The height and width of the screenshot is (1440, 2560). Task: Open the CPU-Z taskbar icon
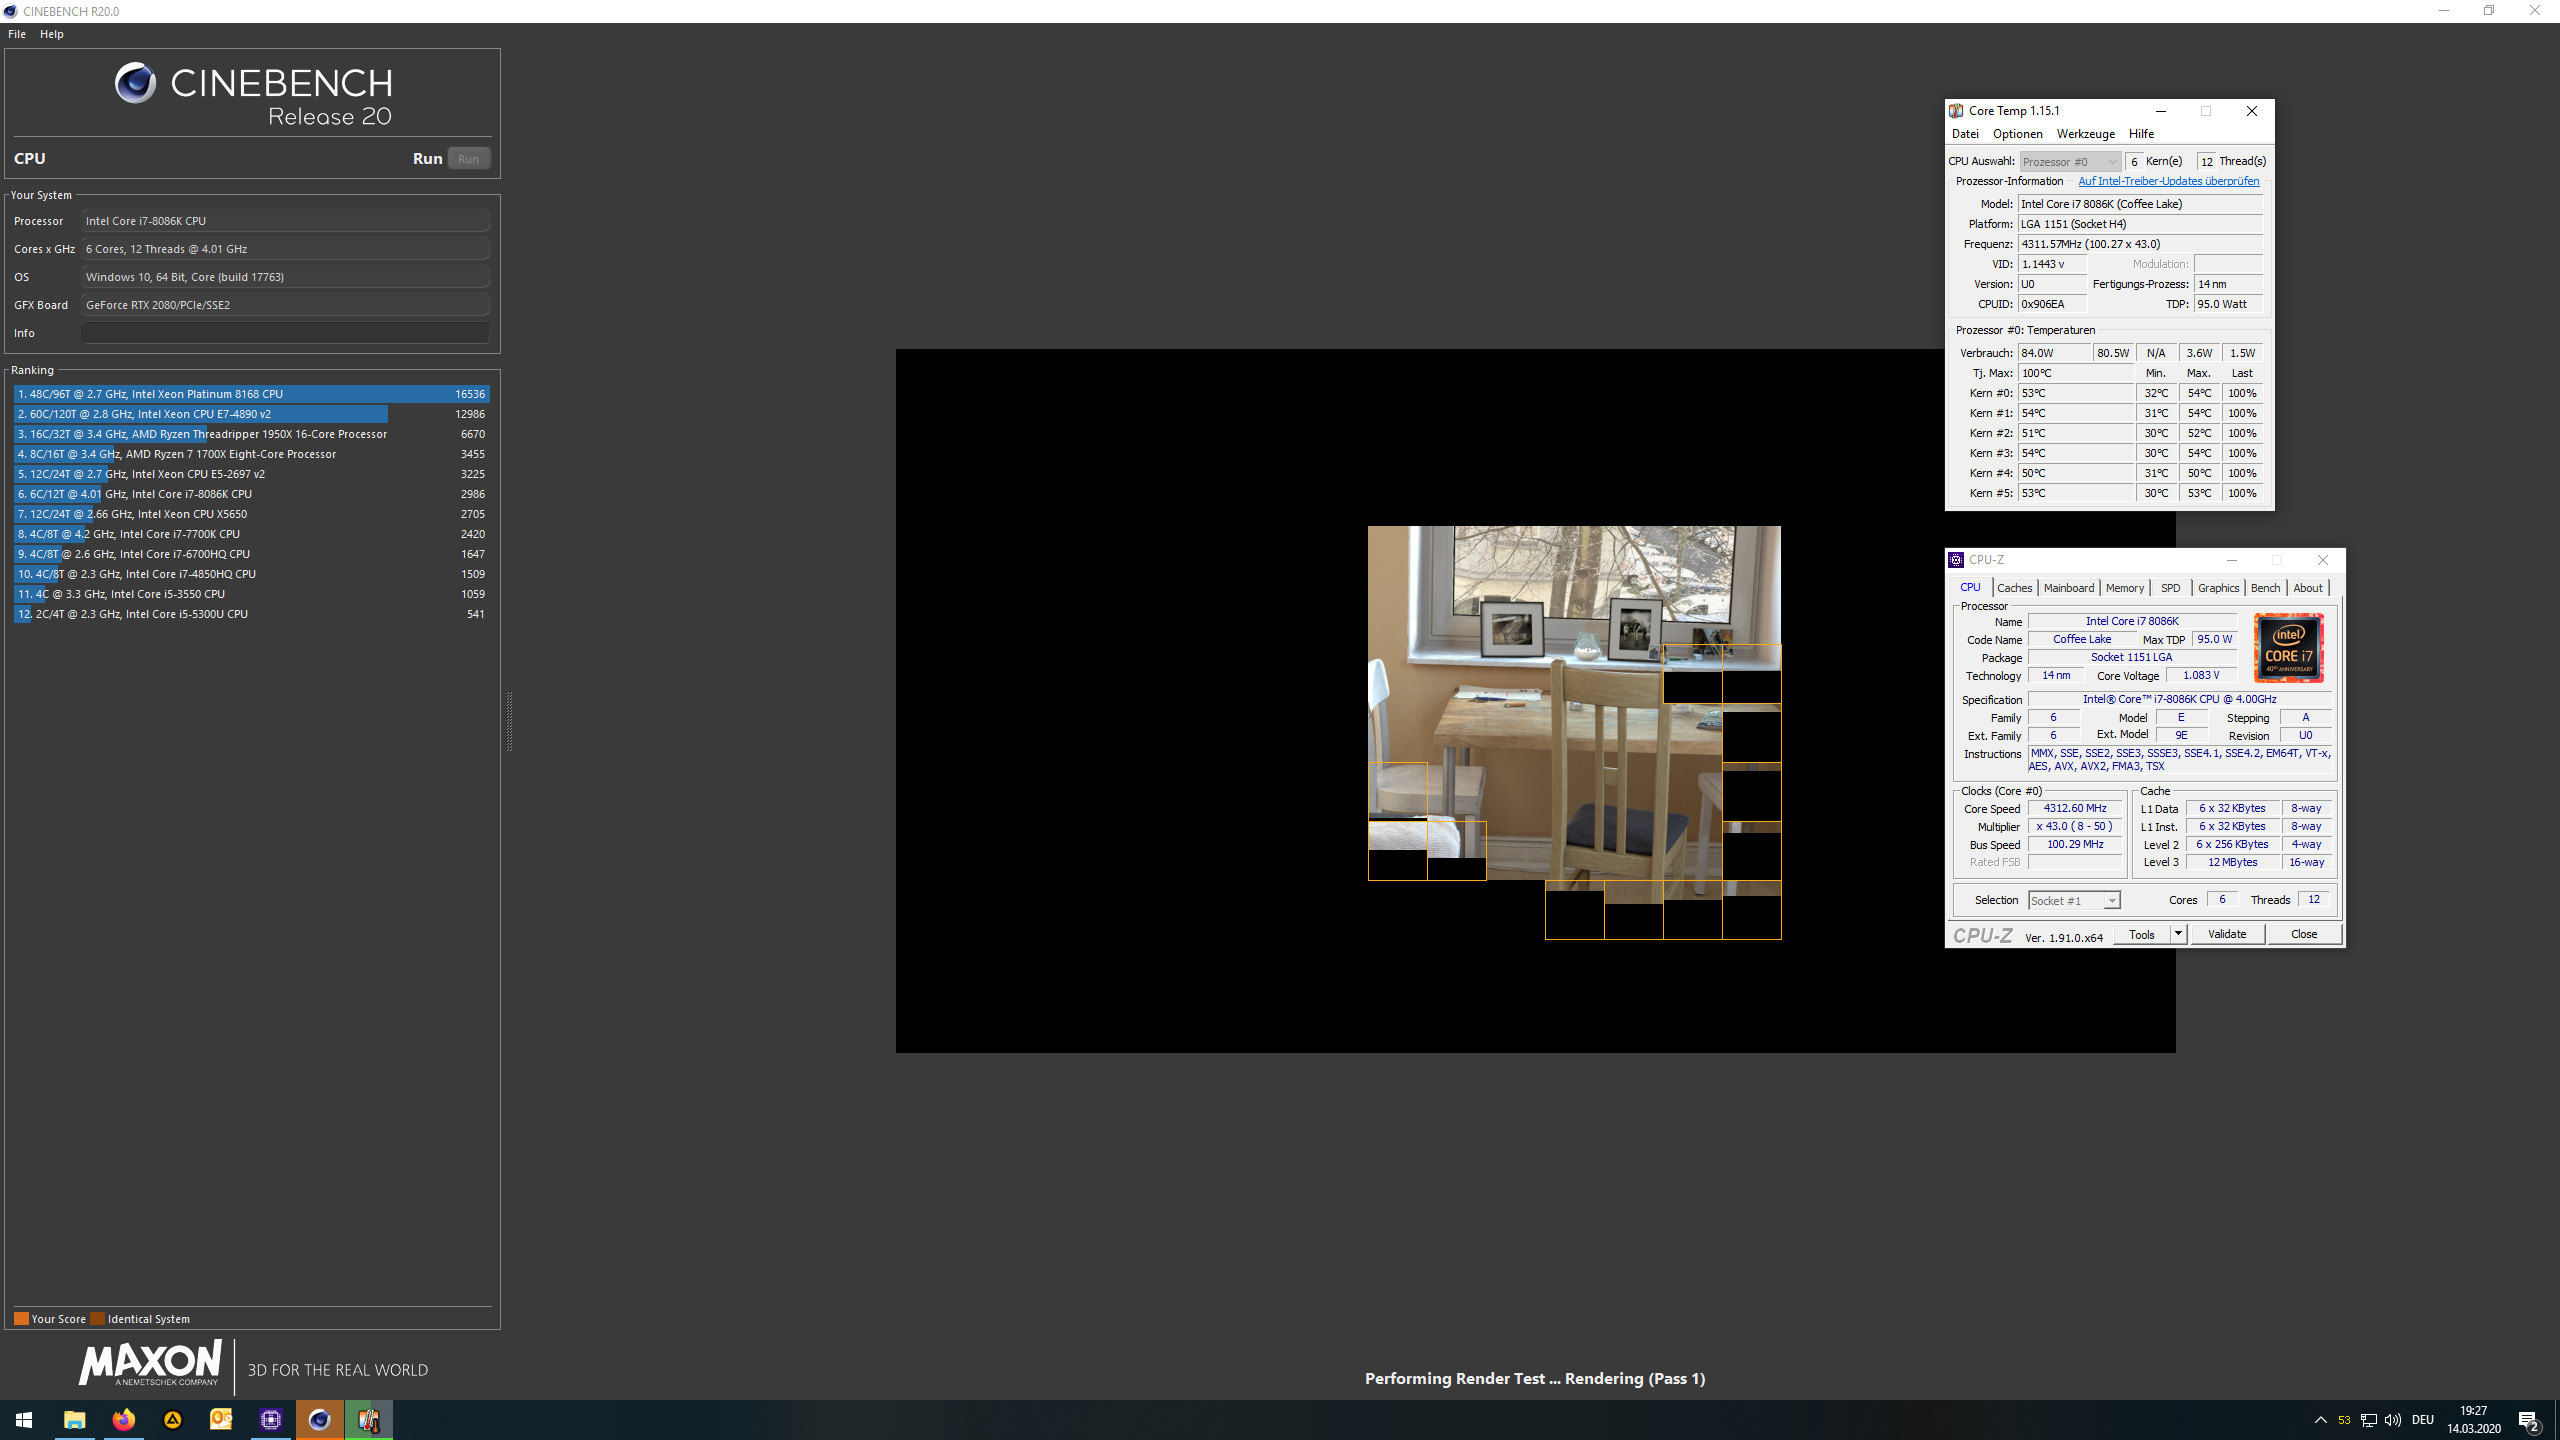pyautogui.click(x=271, y=1420)
